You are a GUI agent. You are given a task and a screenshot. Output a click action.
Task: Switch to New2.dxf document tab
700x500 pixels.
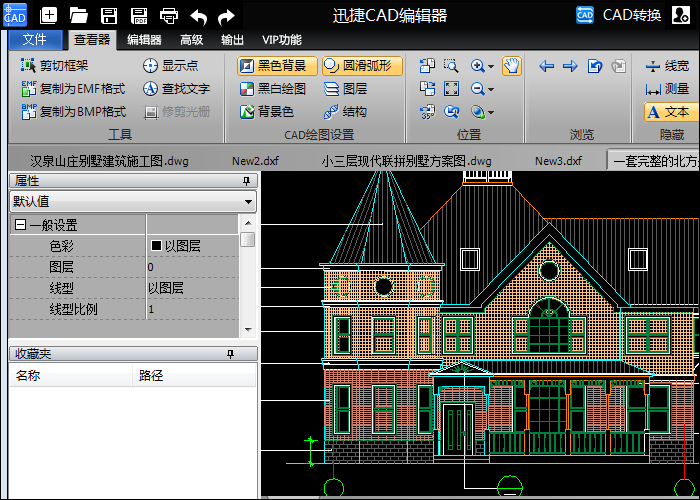(255, 161)
